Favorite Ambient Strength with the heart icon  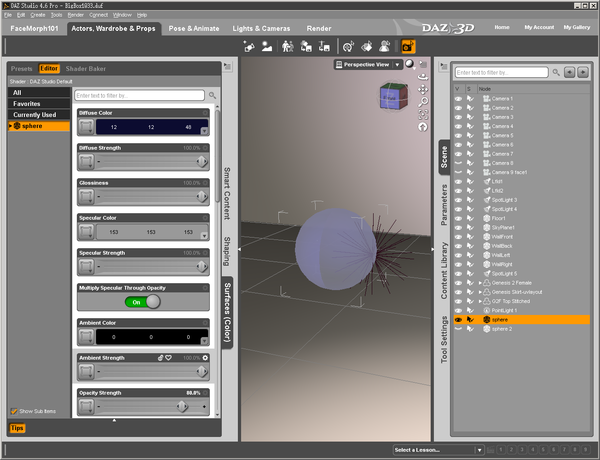tap(168, 358)
